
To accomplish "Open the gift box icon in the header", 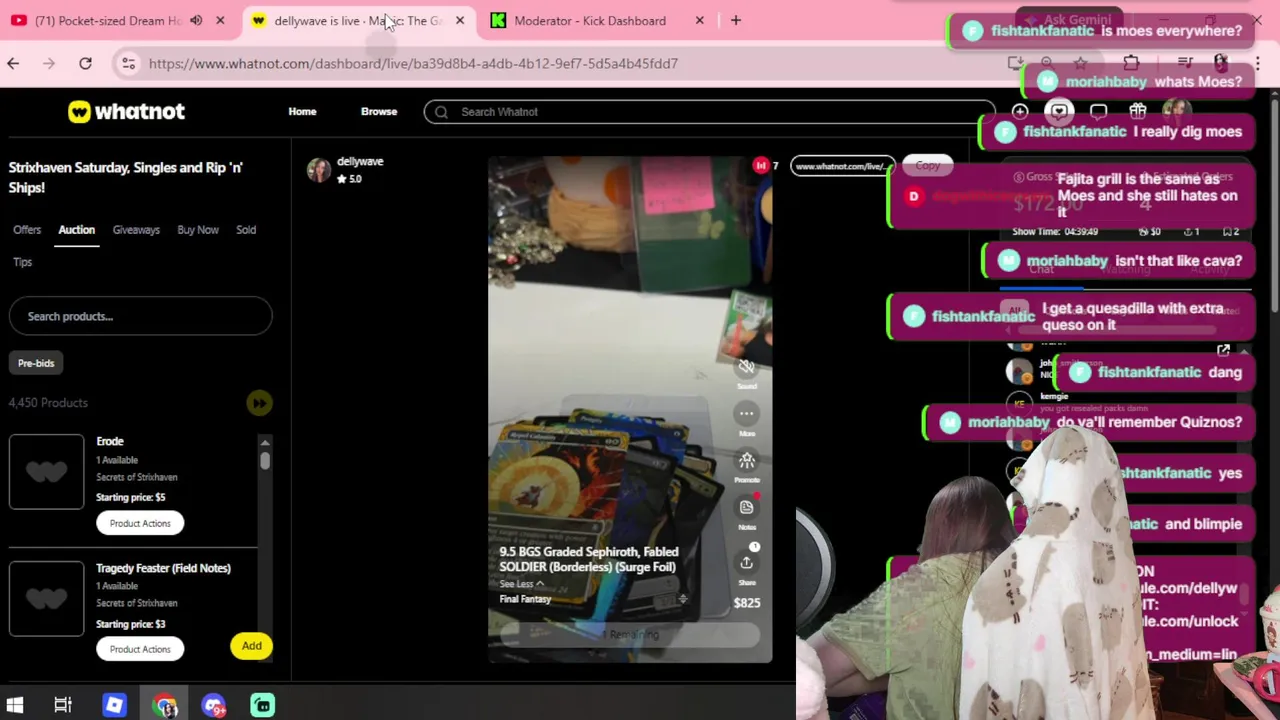I will pyautogui.click(x=1137, y=112).
